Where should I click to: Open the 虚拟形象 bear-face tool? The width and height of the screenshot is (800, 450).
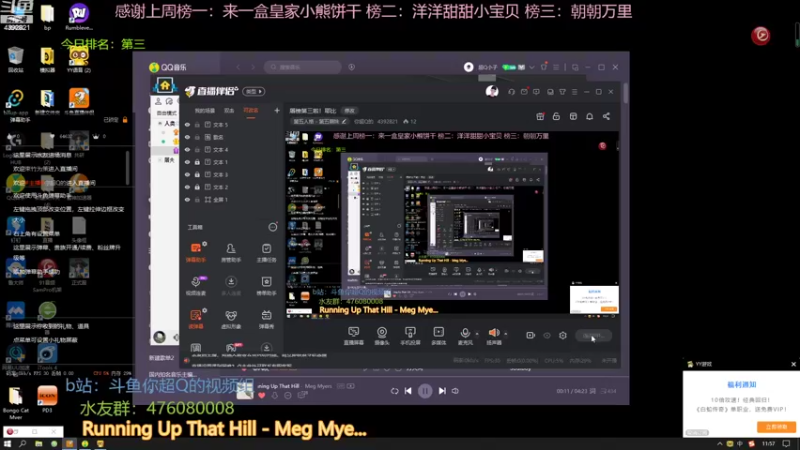pyautogui.click(x=231, y=319)
